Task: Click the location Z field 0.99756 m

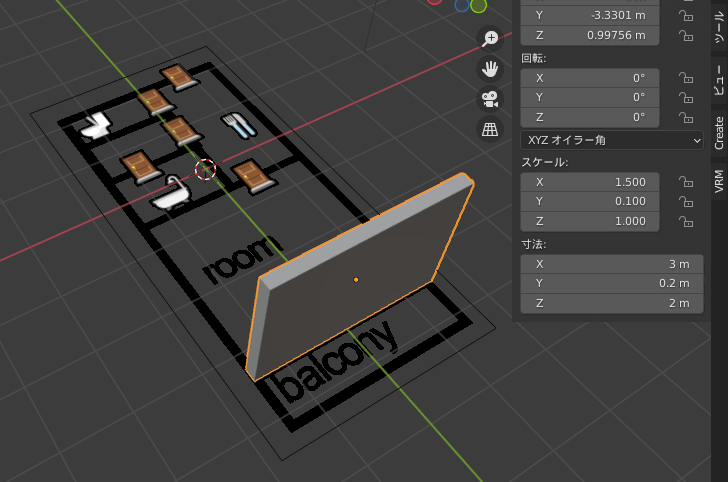Action: (x=590, y=36)
